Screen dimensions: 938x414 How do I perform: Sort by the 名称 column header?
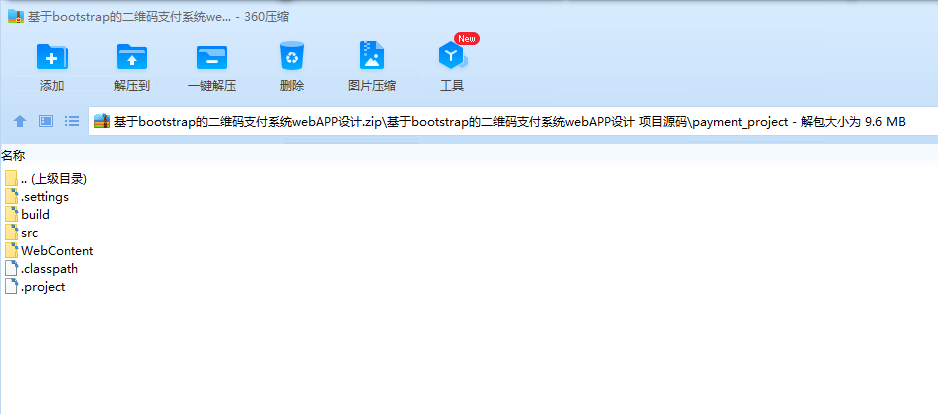point(13,156)
